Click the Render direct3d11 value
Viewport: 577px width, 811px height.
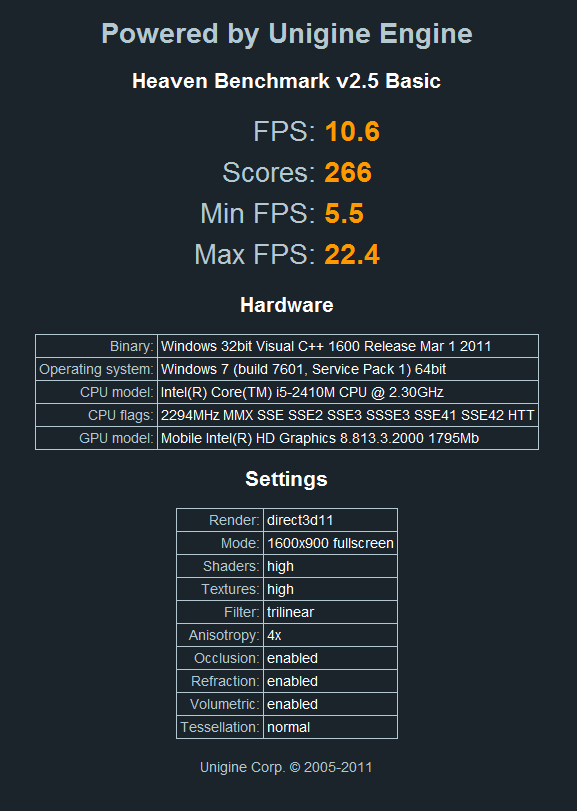pos(330,520)
